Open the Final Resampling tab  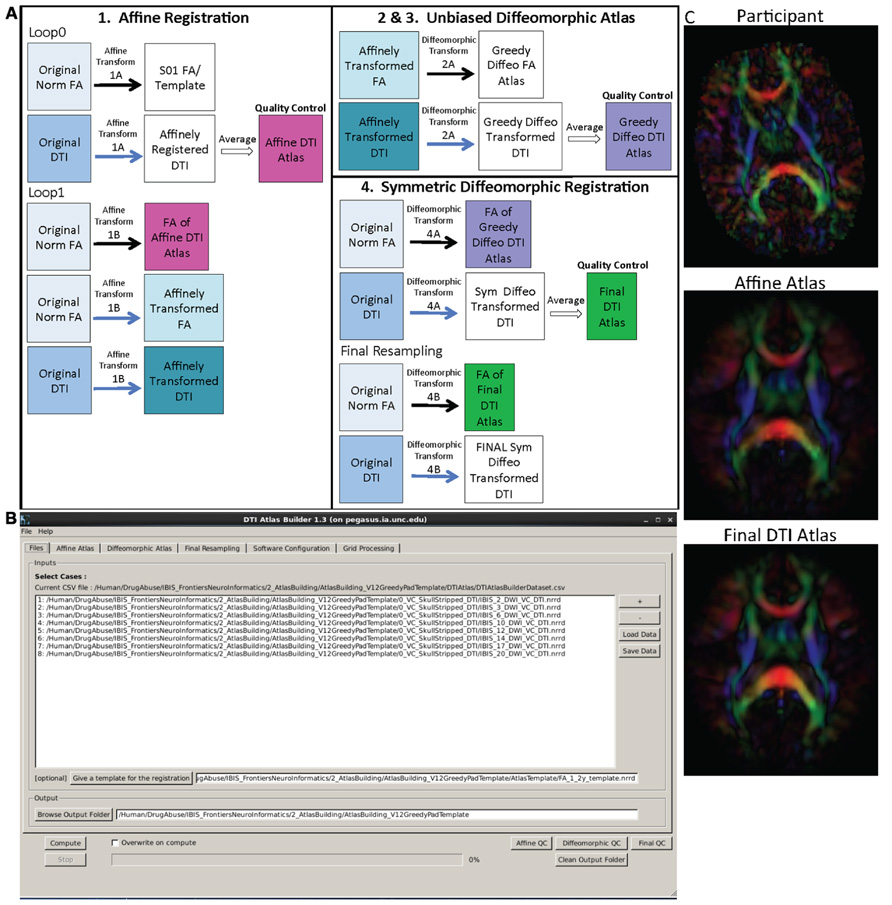(212, 548)
